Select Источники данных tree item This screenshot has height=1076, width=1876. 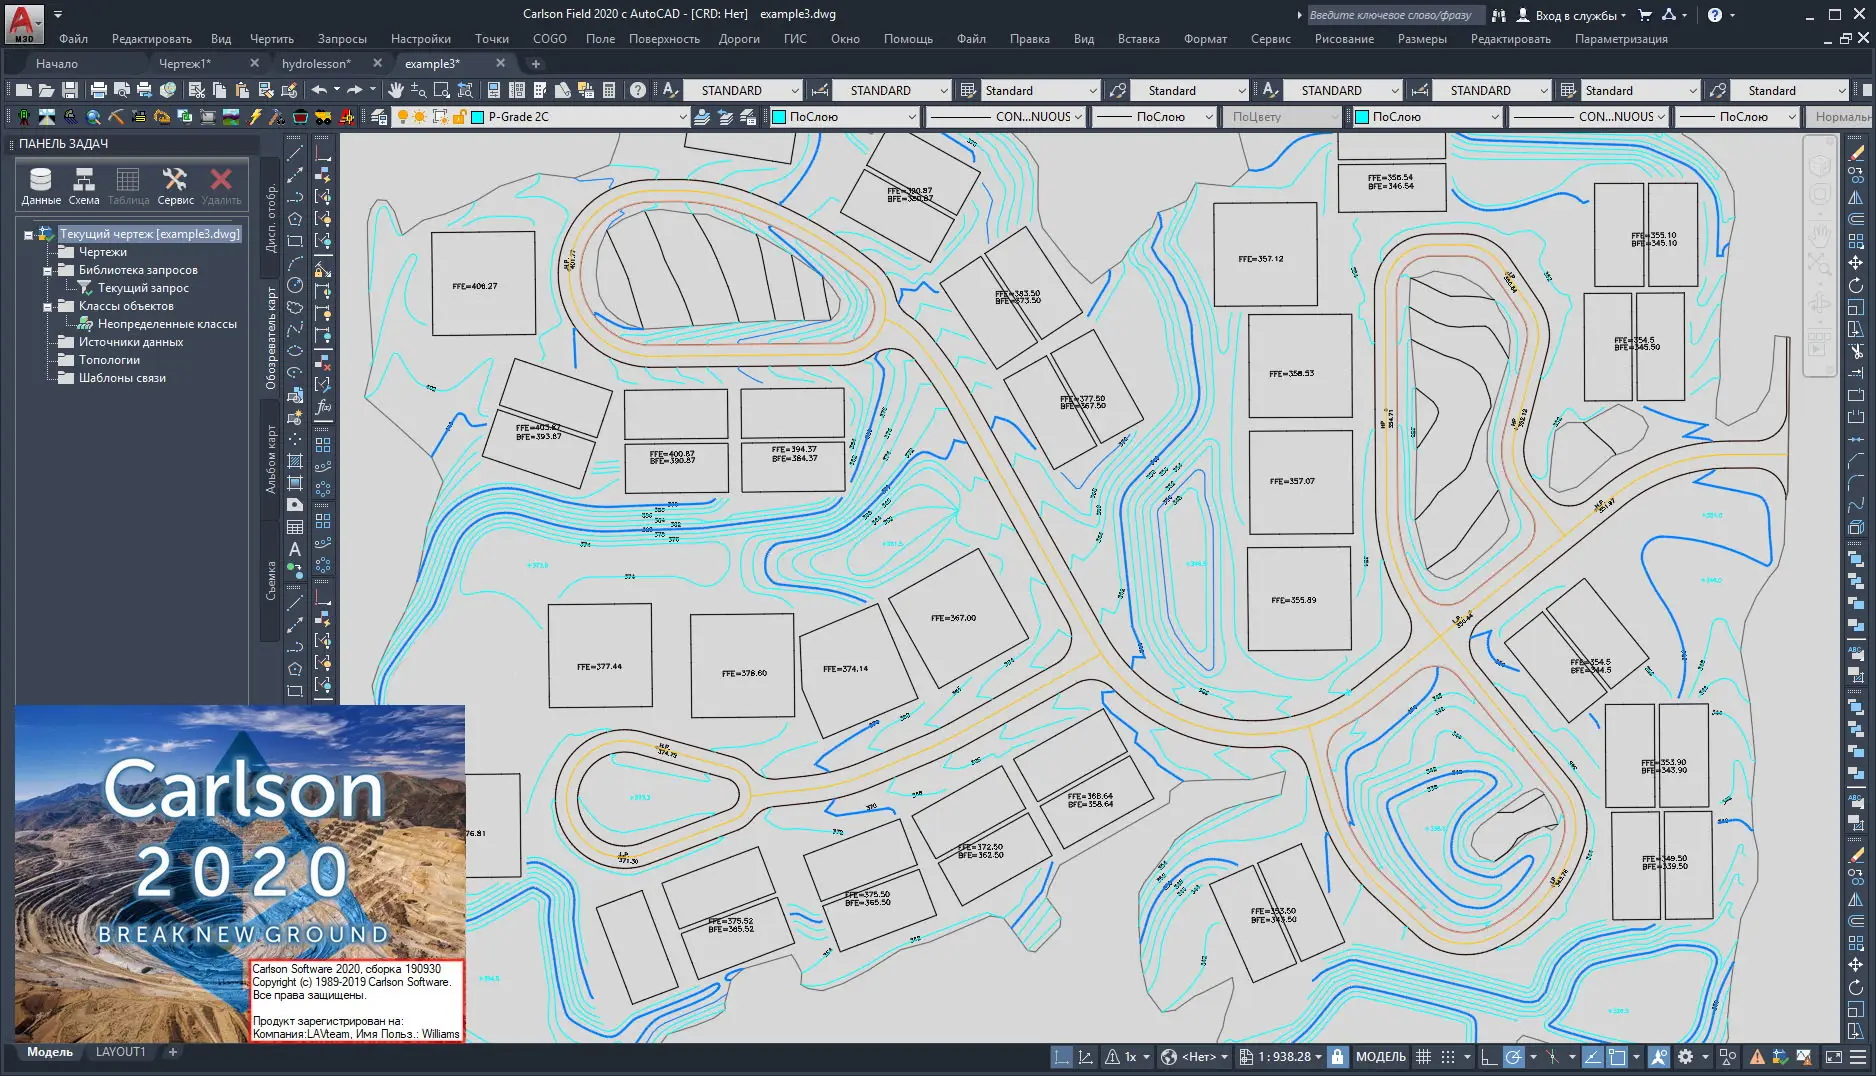[131, 342]
